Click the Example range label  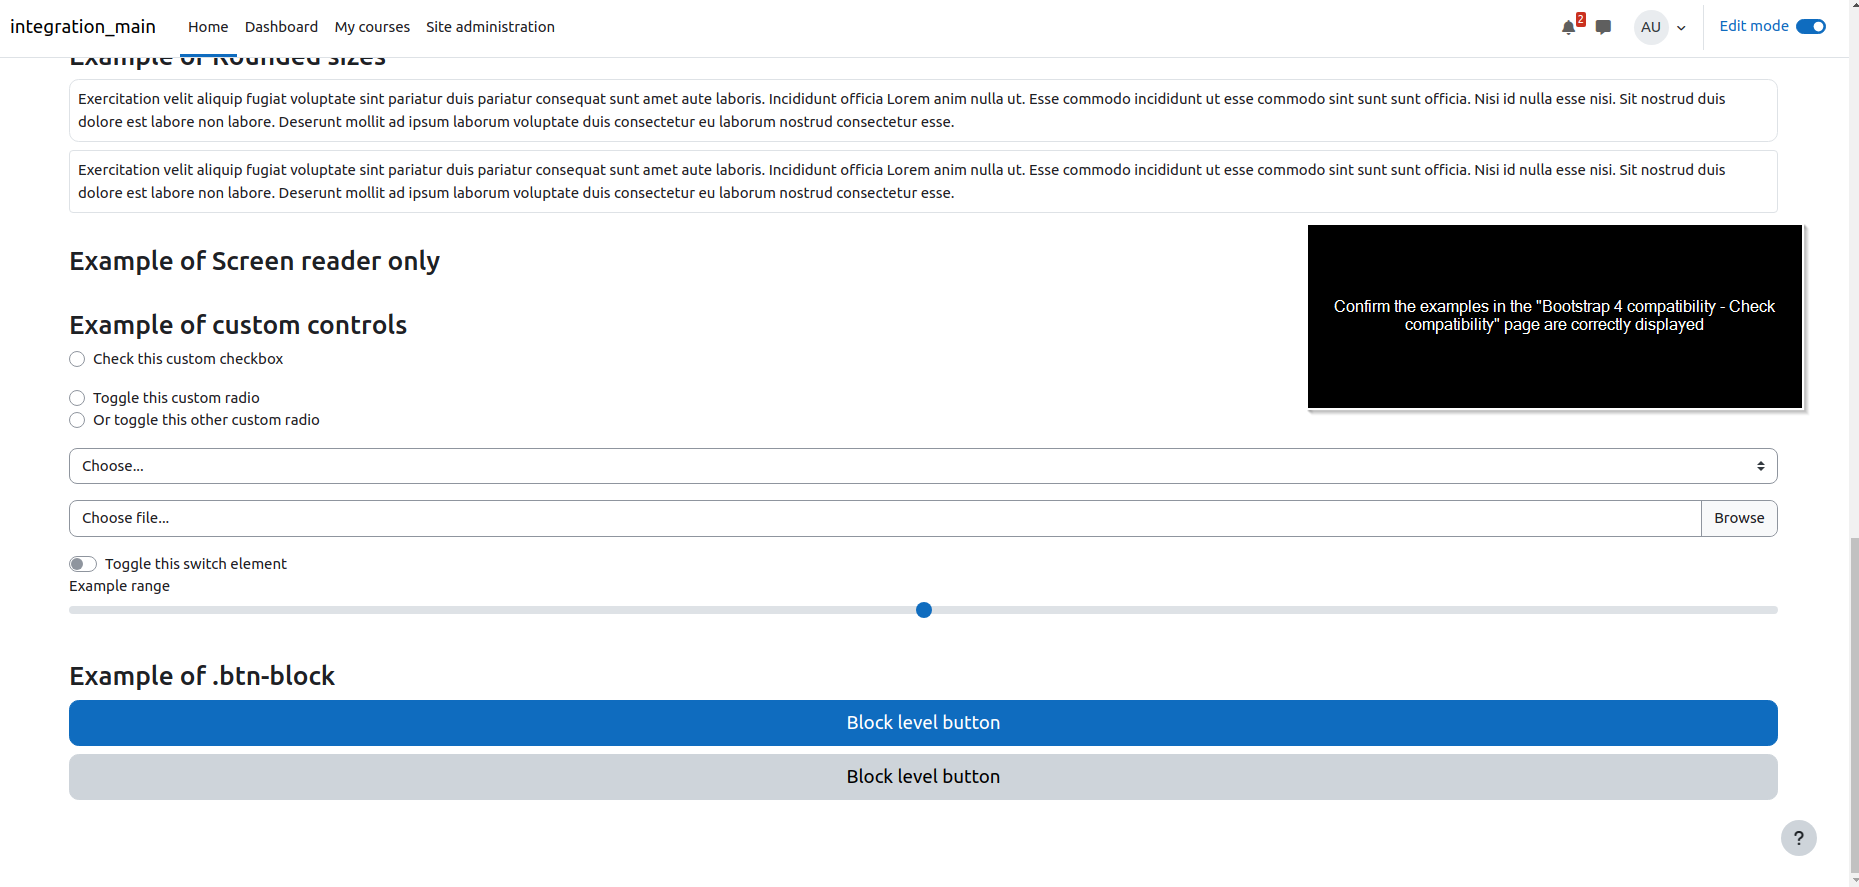coord(119,586)
